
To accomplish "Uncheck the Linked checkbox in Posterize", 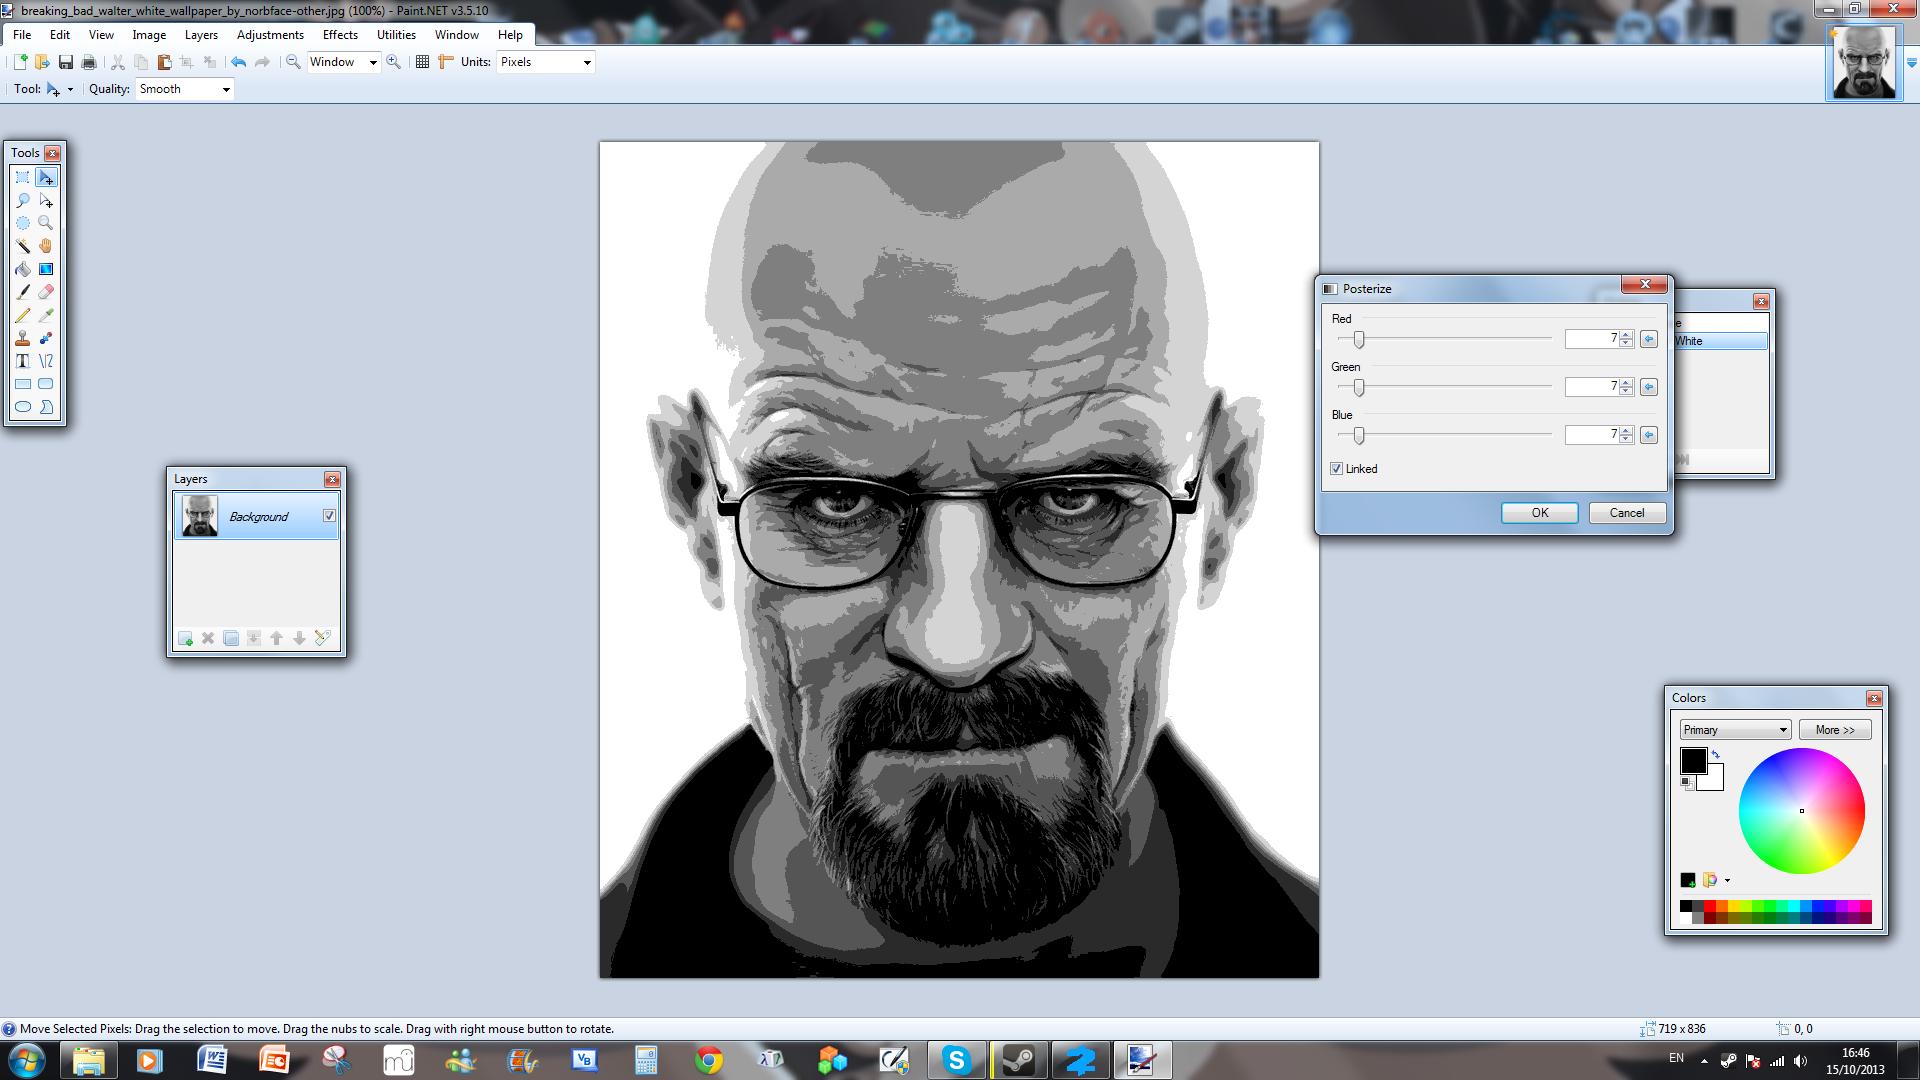I will click(1336, 469).
